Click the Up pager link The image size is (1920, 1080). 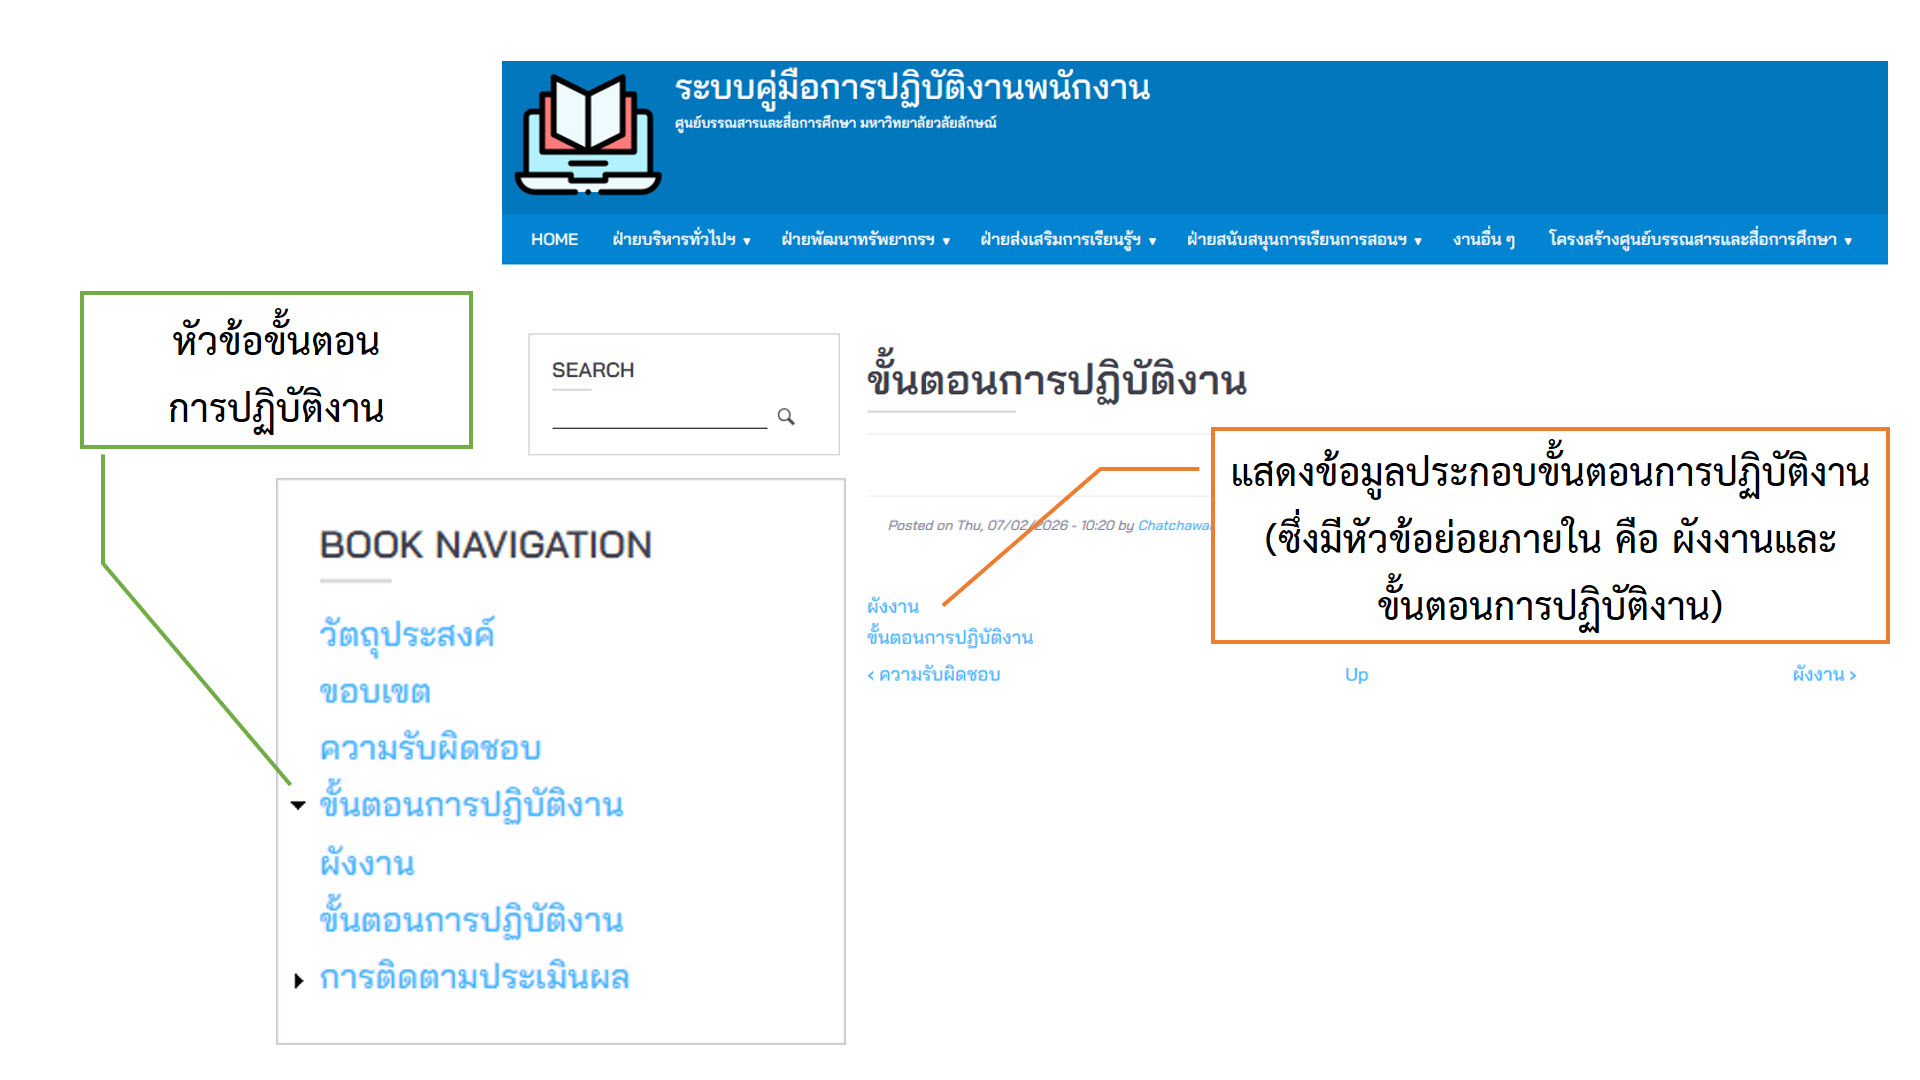[x=1356, y=675]
